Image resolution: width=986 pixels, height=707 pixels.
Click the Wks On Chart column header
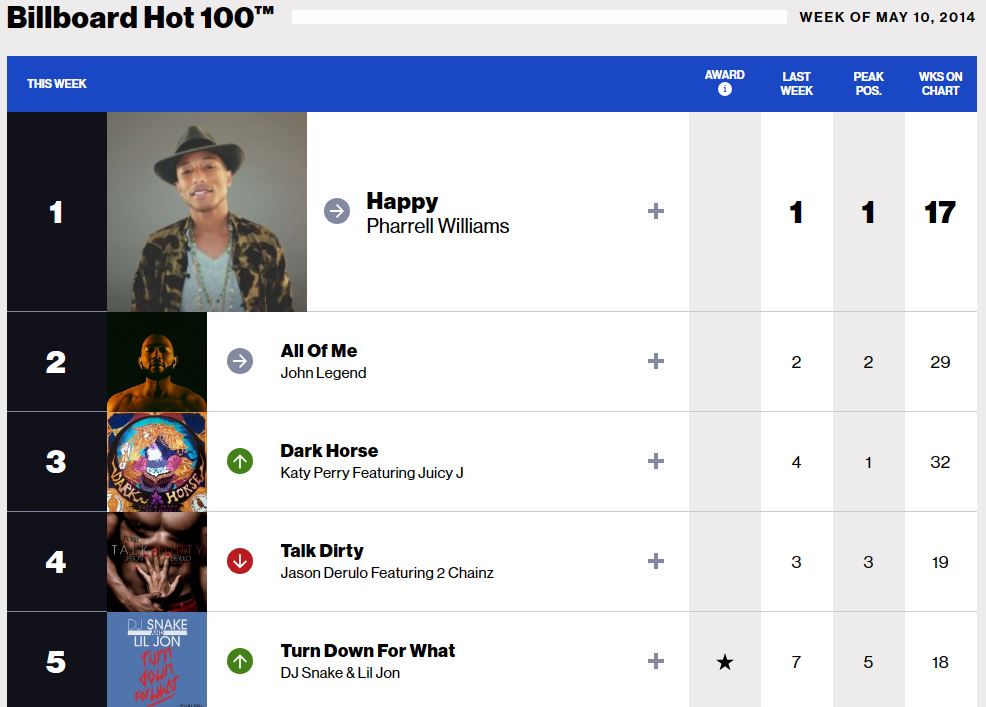pyautogui.click(x=940, y=83)
